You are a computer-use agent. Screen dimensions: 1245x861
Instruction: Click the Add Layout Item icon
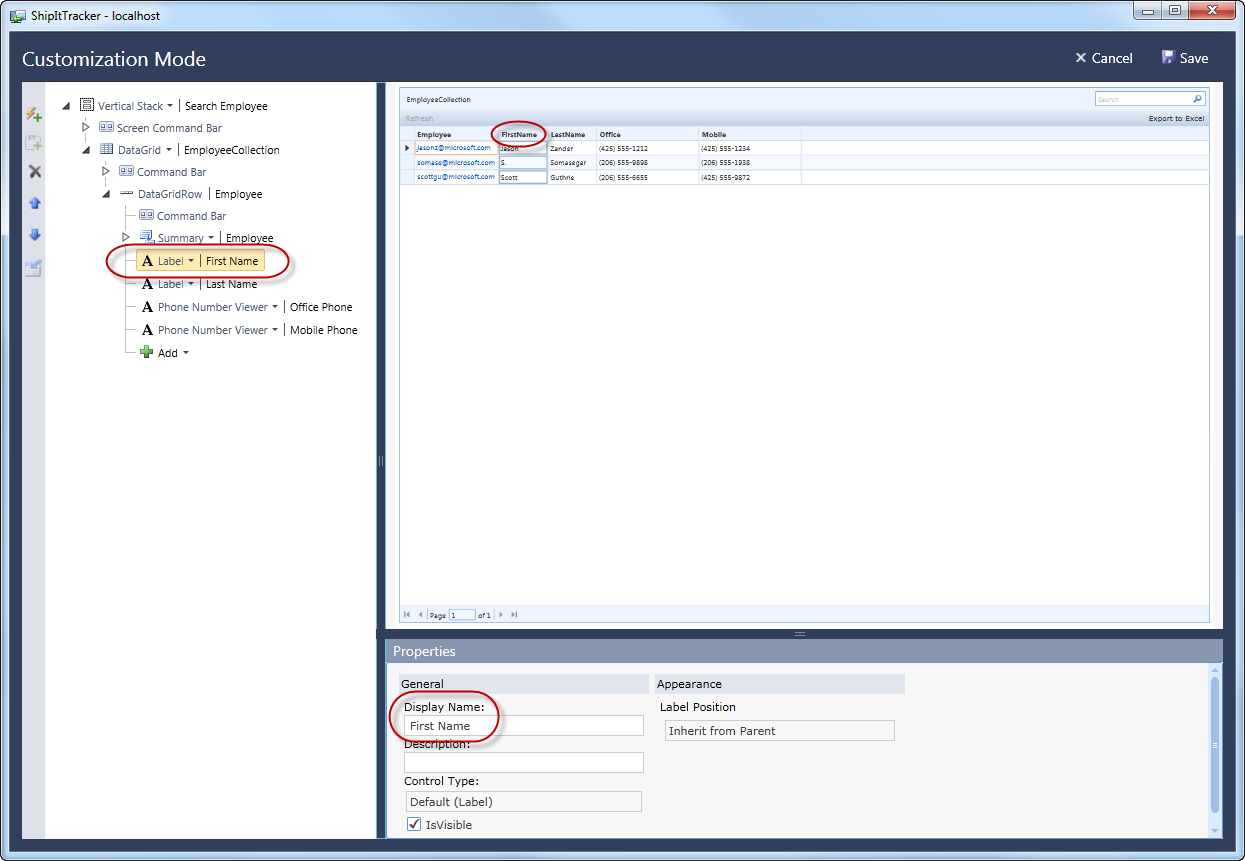pos(33,142)
